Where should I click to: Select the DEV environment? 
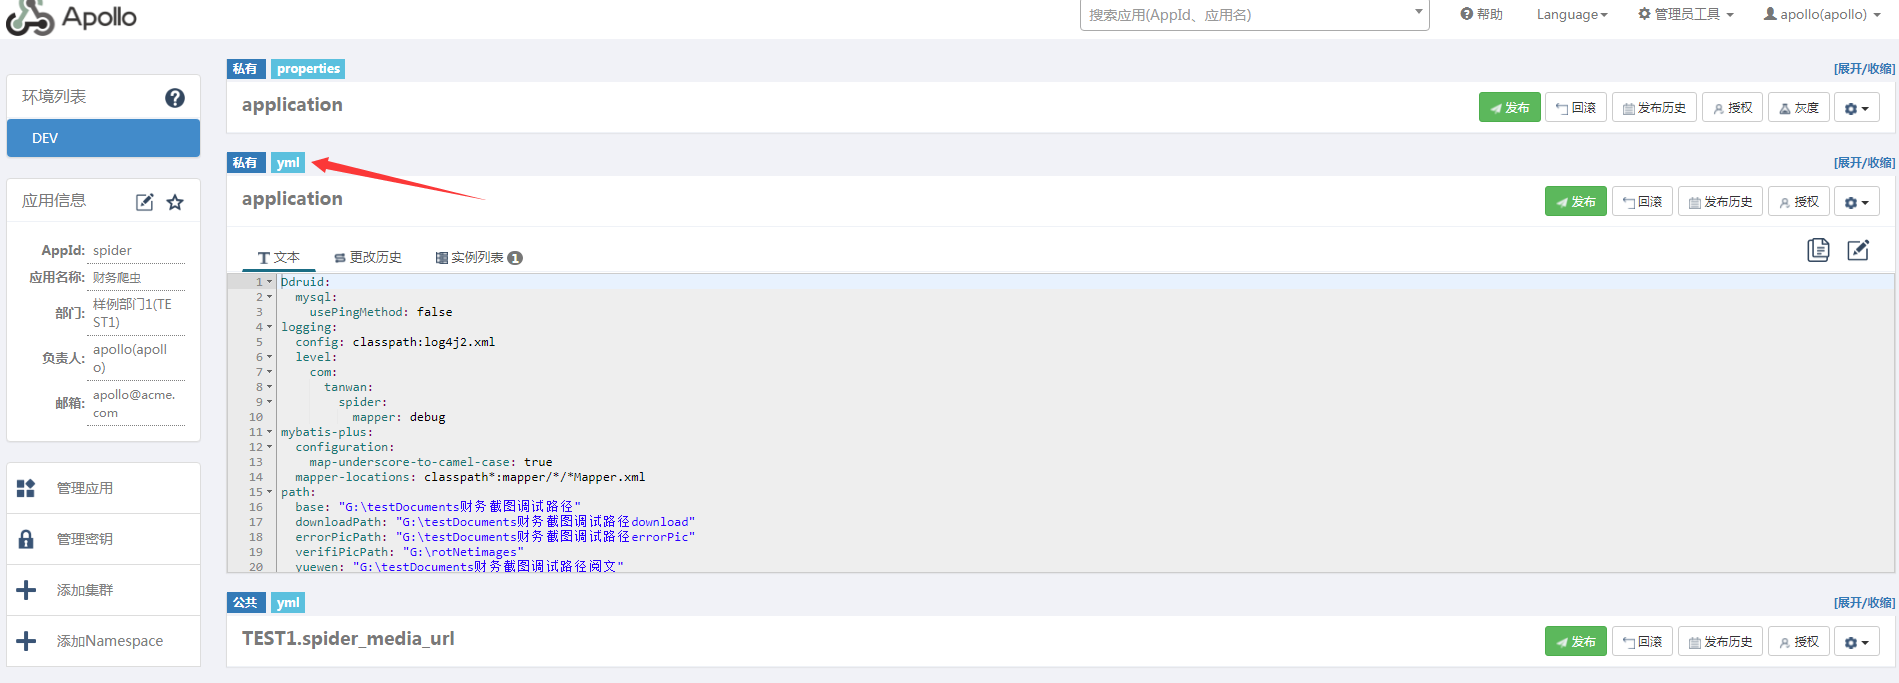click(103, 138)
